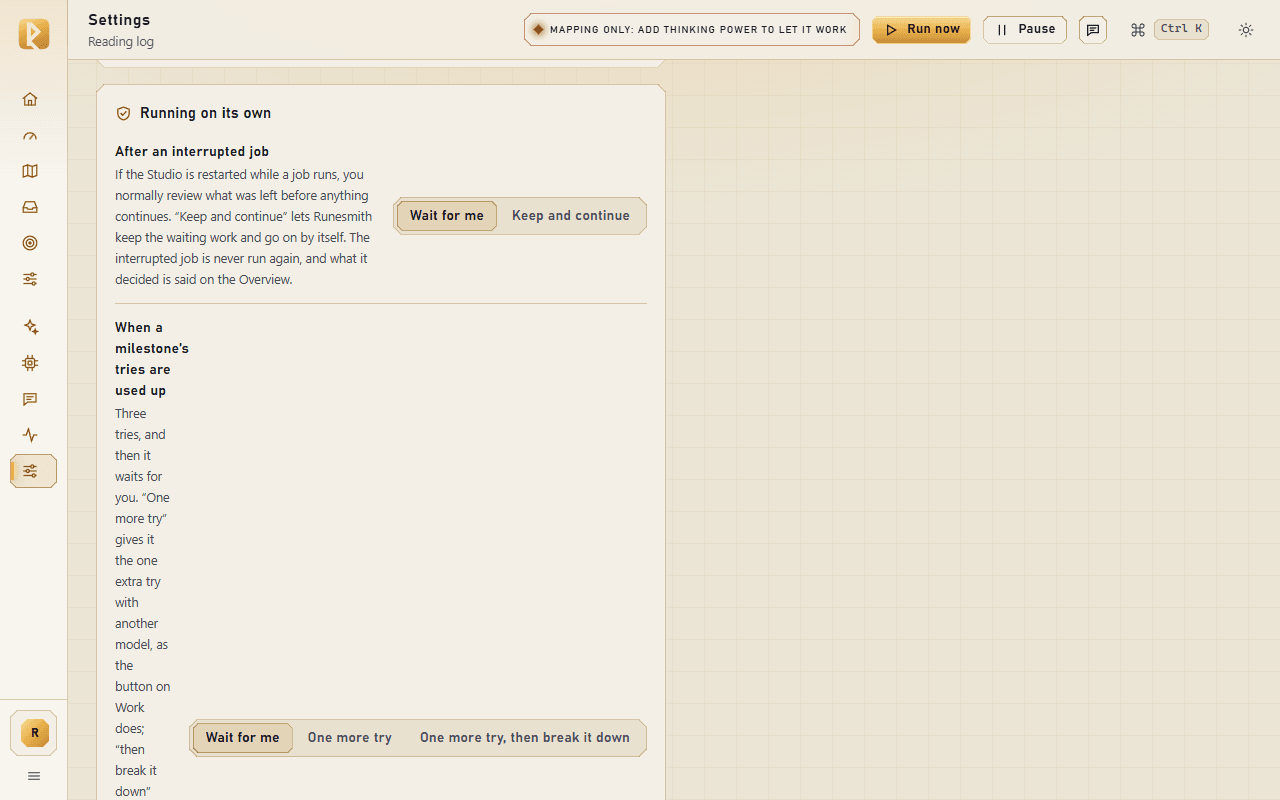Open the sparkles icon in sidebar
Viewport: 1280px width, 800px height.
pyautogui.click(x=30, y=327)
